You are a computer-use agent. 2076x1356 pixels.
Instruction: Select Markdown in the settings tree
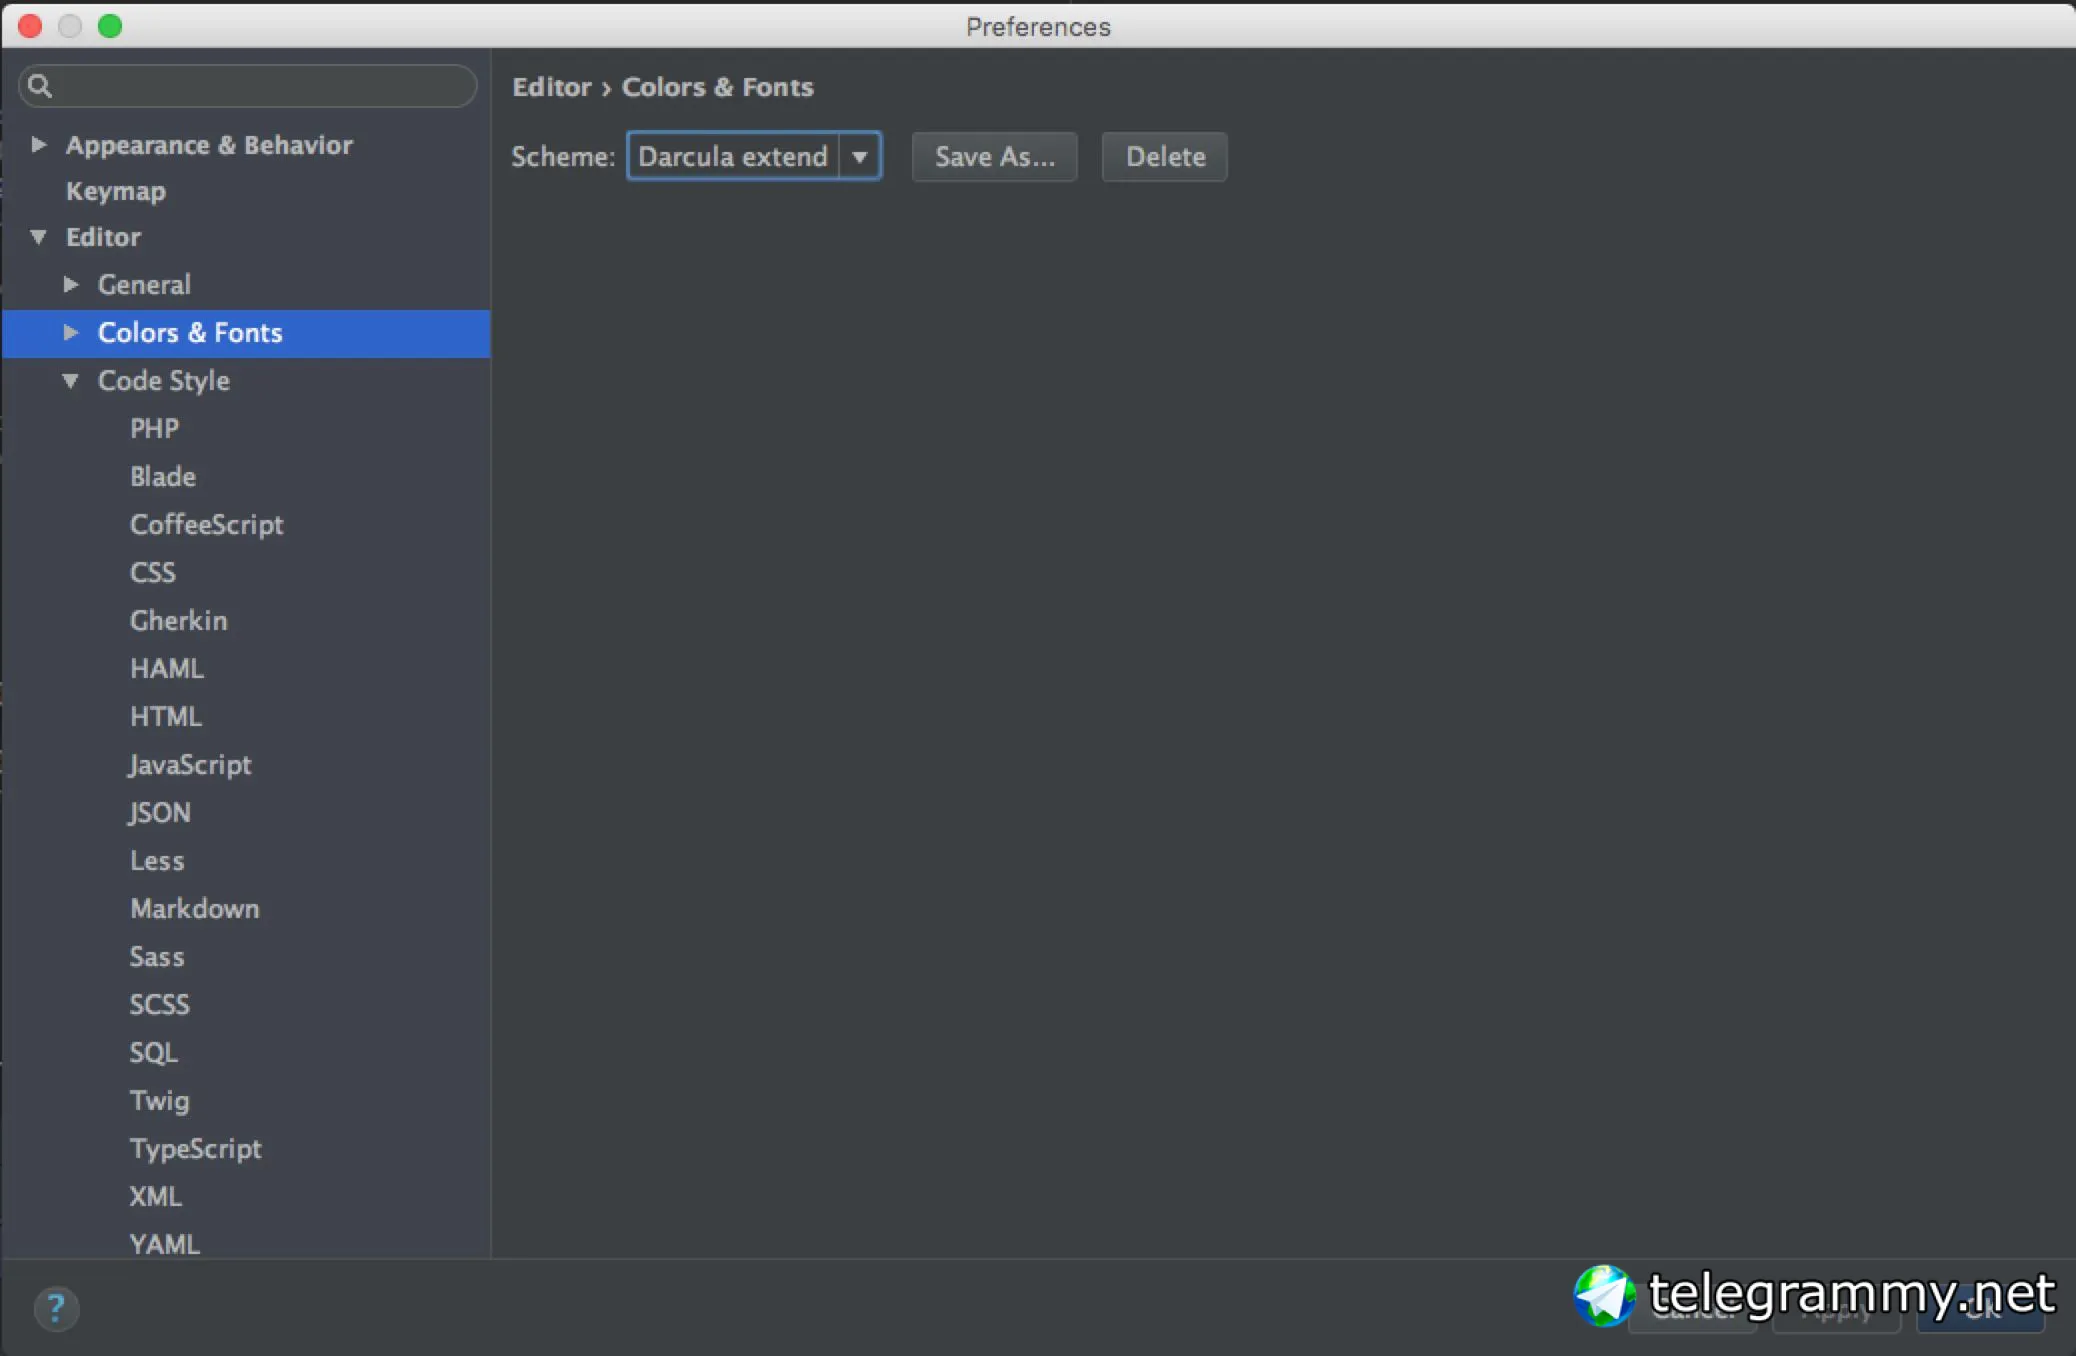coord(194,909)
